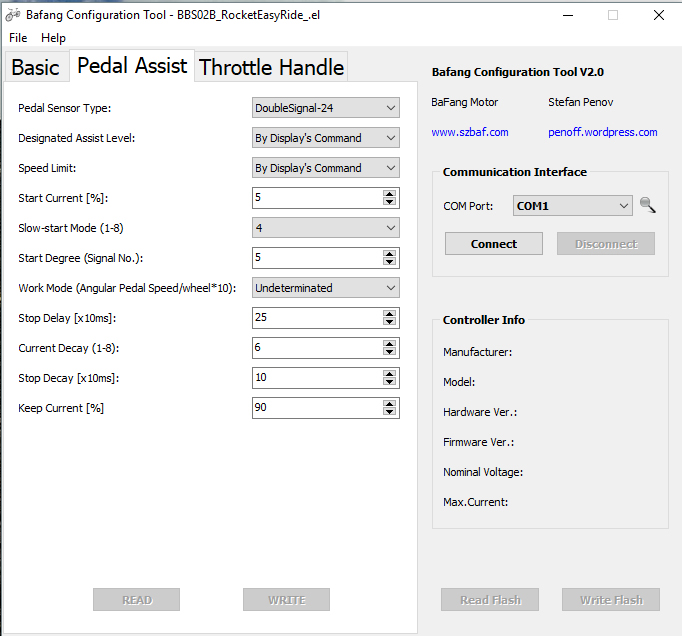Expand the Designated Assist Level dropdown
Image resolution: width=682 pixels, height=636 pixels.
[x=325, y=138]
